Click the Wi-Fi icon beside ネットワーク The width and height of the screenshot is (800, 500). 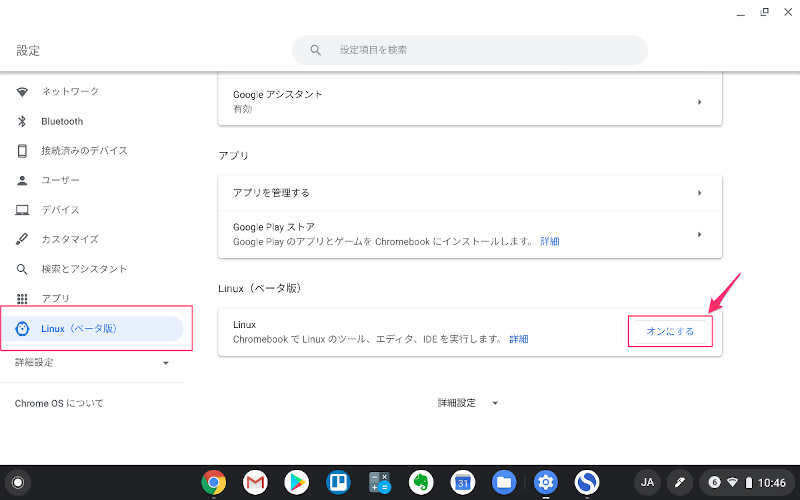[x=22, y=92]
